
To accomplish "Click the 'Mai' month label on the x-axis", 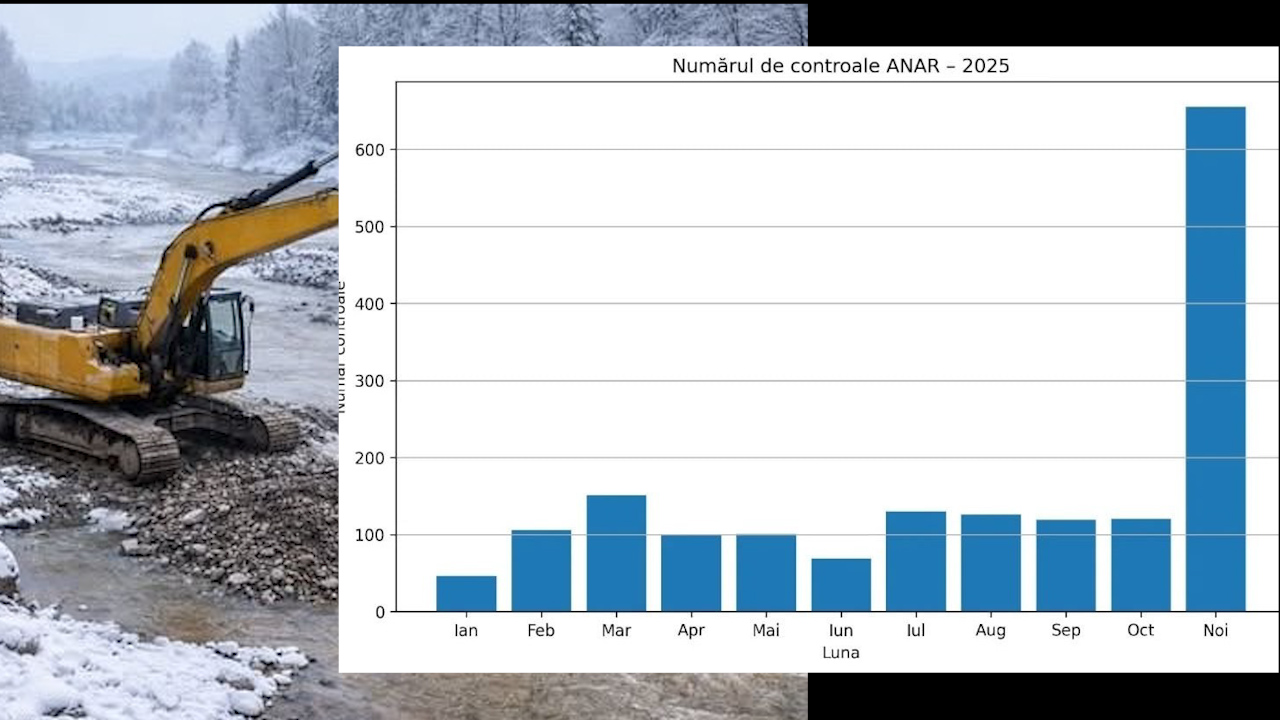I will [766, 631].
